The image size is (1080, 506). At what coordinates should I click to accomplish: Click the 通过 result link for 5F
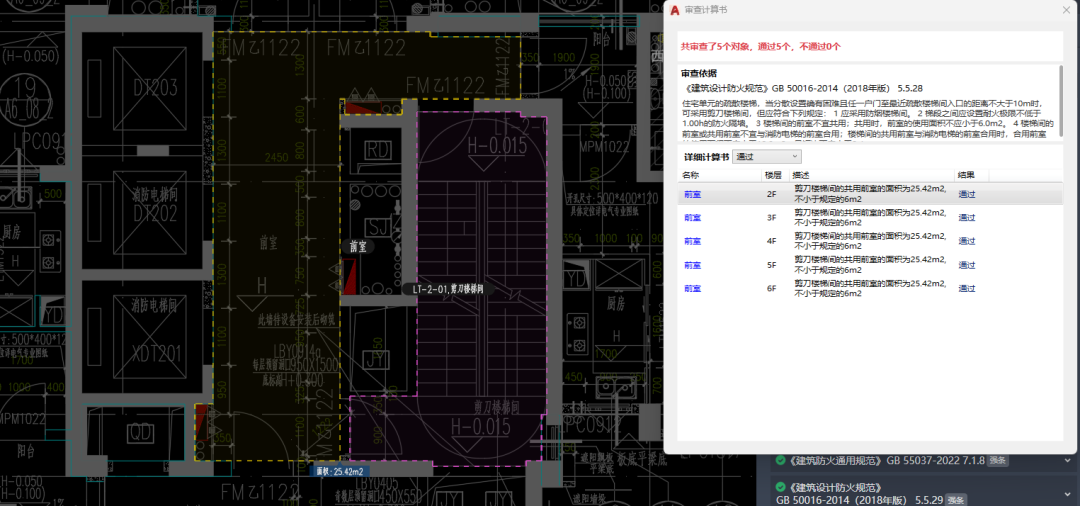pyautogui.click(x=967, y=265)
